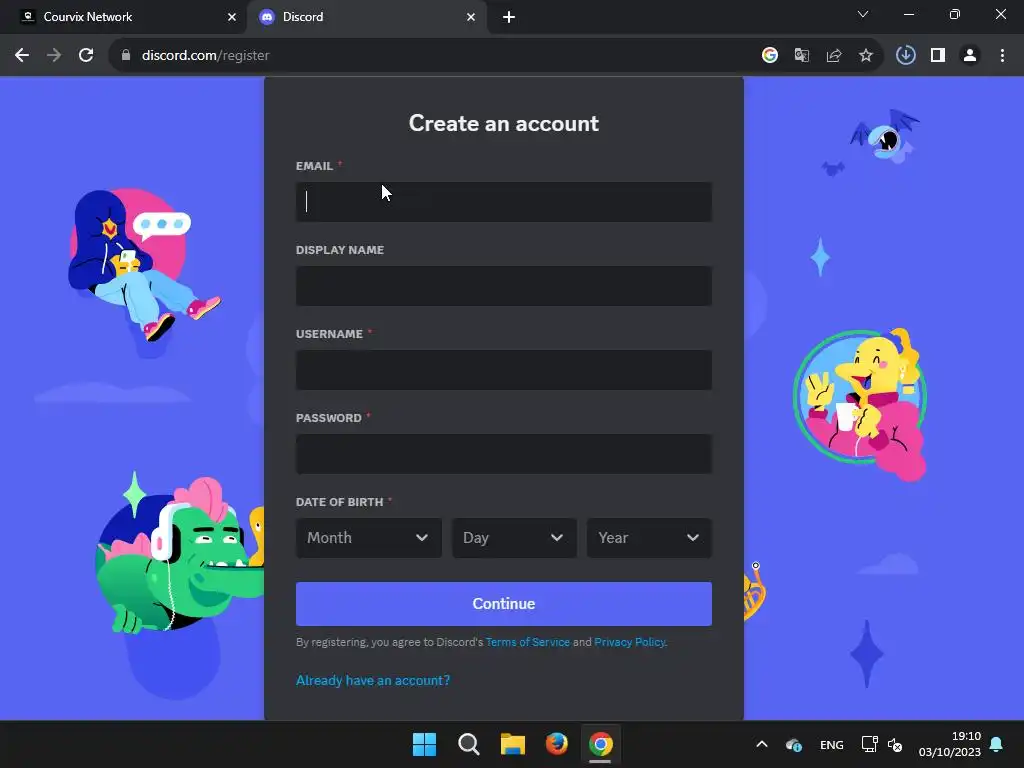
Task: Open Chrome's three-dot menu
Action: pyautogui.click(x=1002, y=56)
